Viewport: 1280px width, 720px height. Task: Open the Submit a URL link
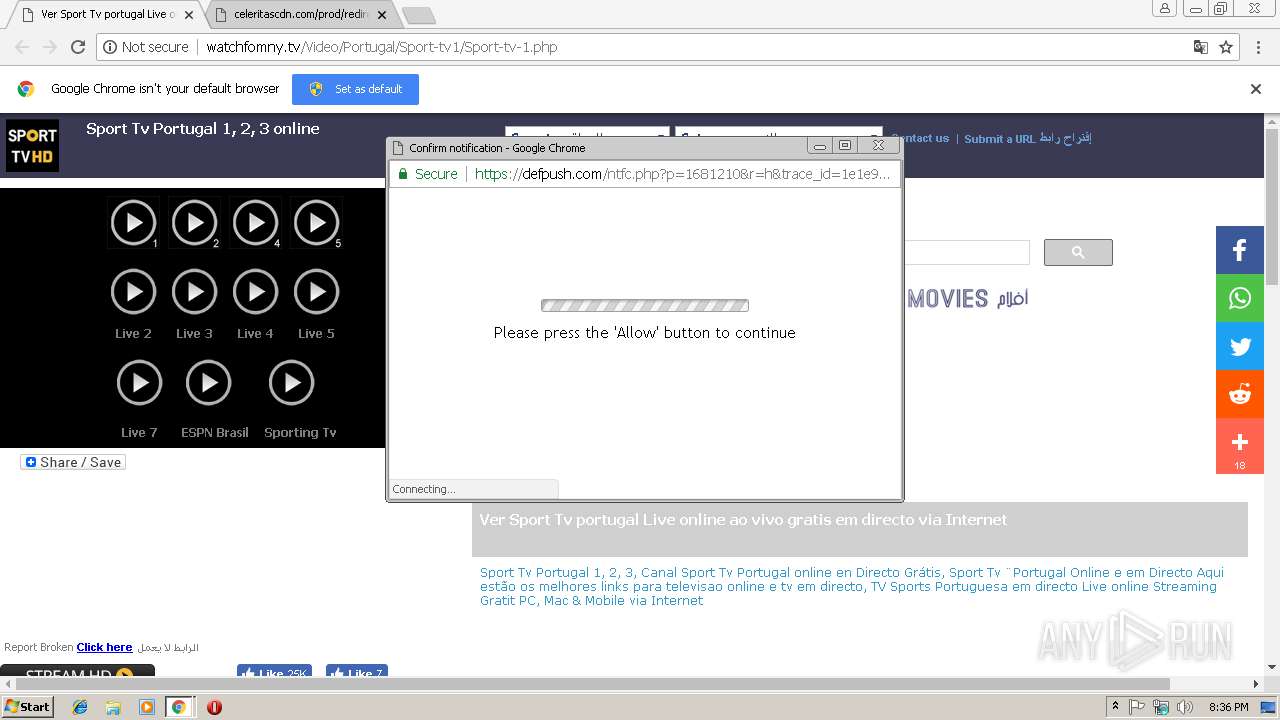1027,138
